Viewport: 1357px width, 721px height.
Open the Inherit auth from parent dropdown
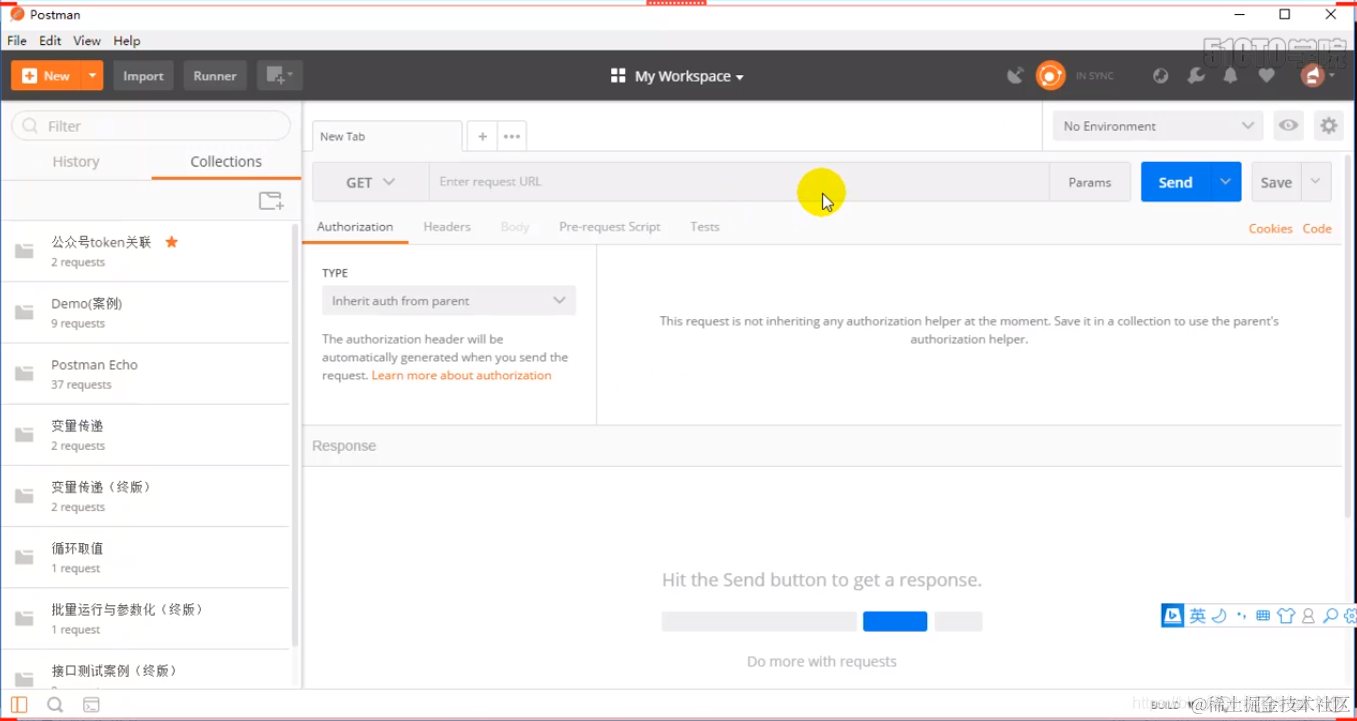[449, 301]
